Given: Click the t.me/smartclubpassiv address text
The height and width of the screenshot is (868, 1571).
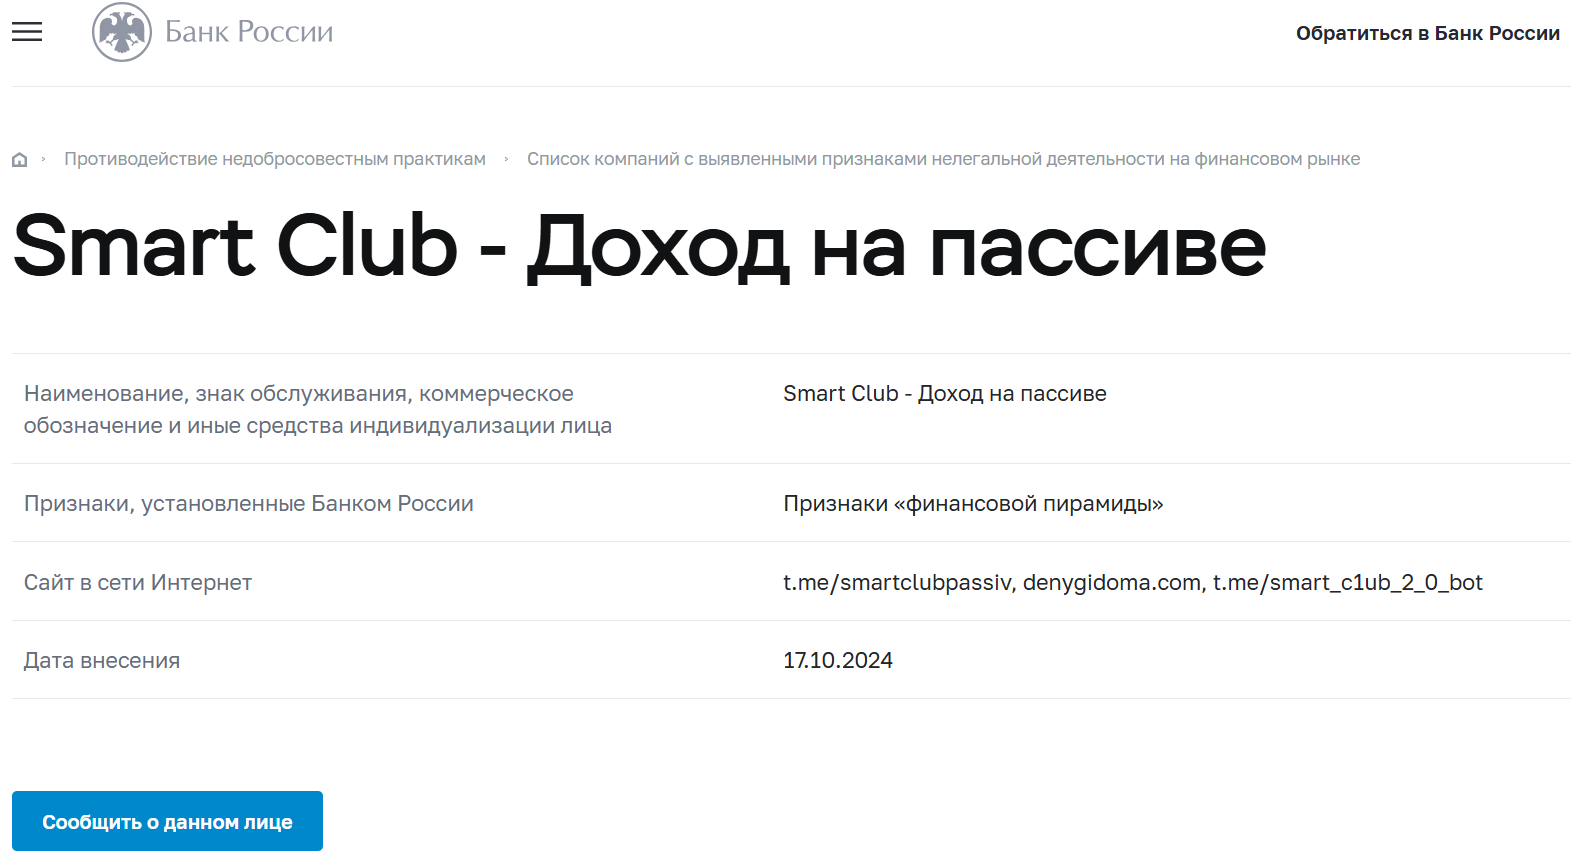Looking at the screenshot, I should pyautogui.click(x=899, y=582).
